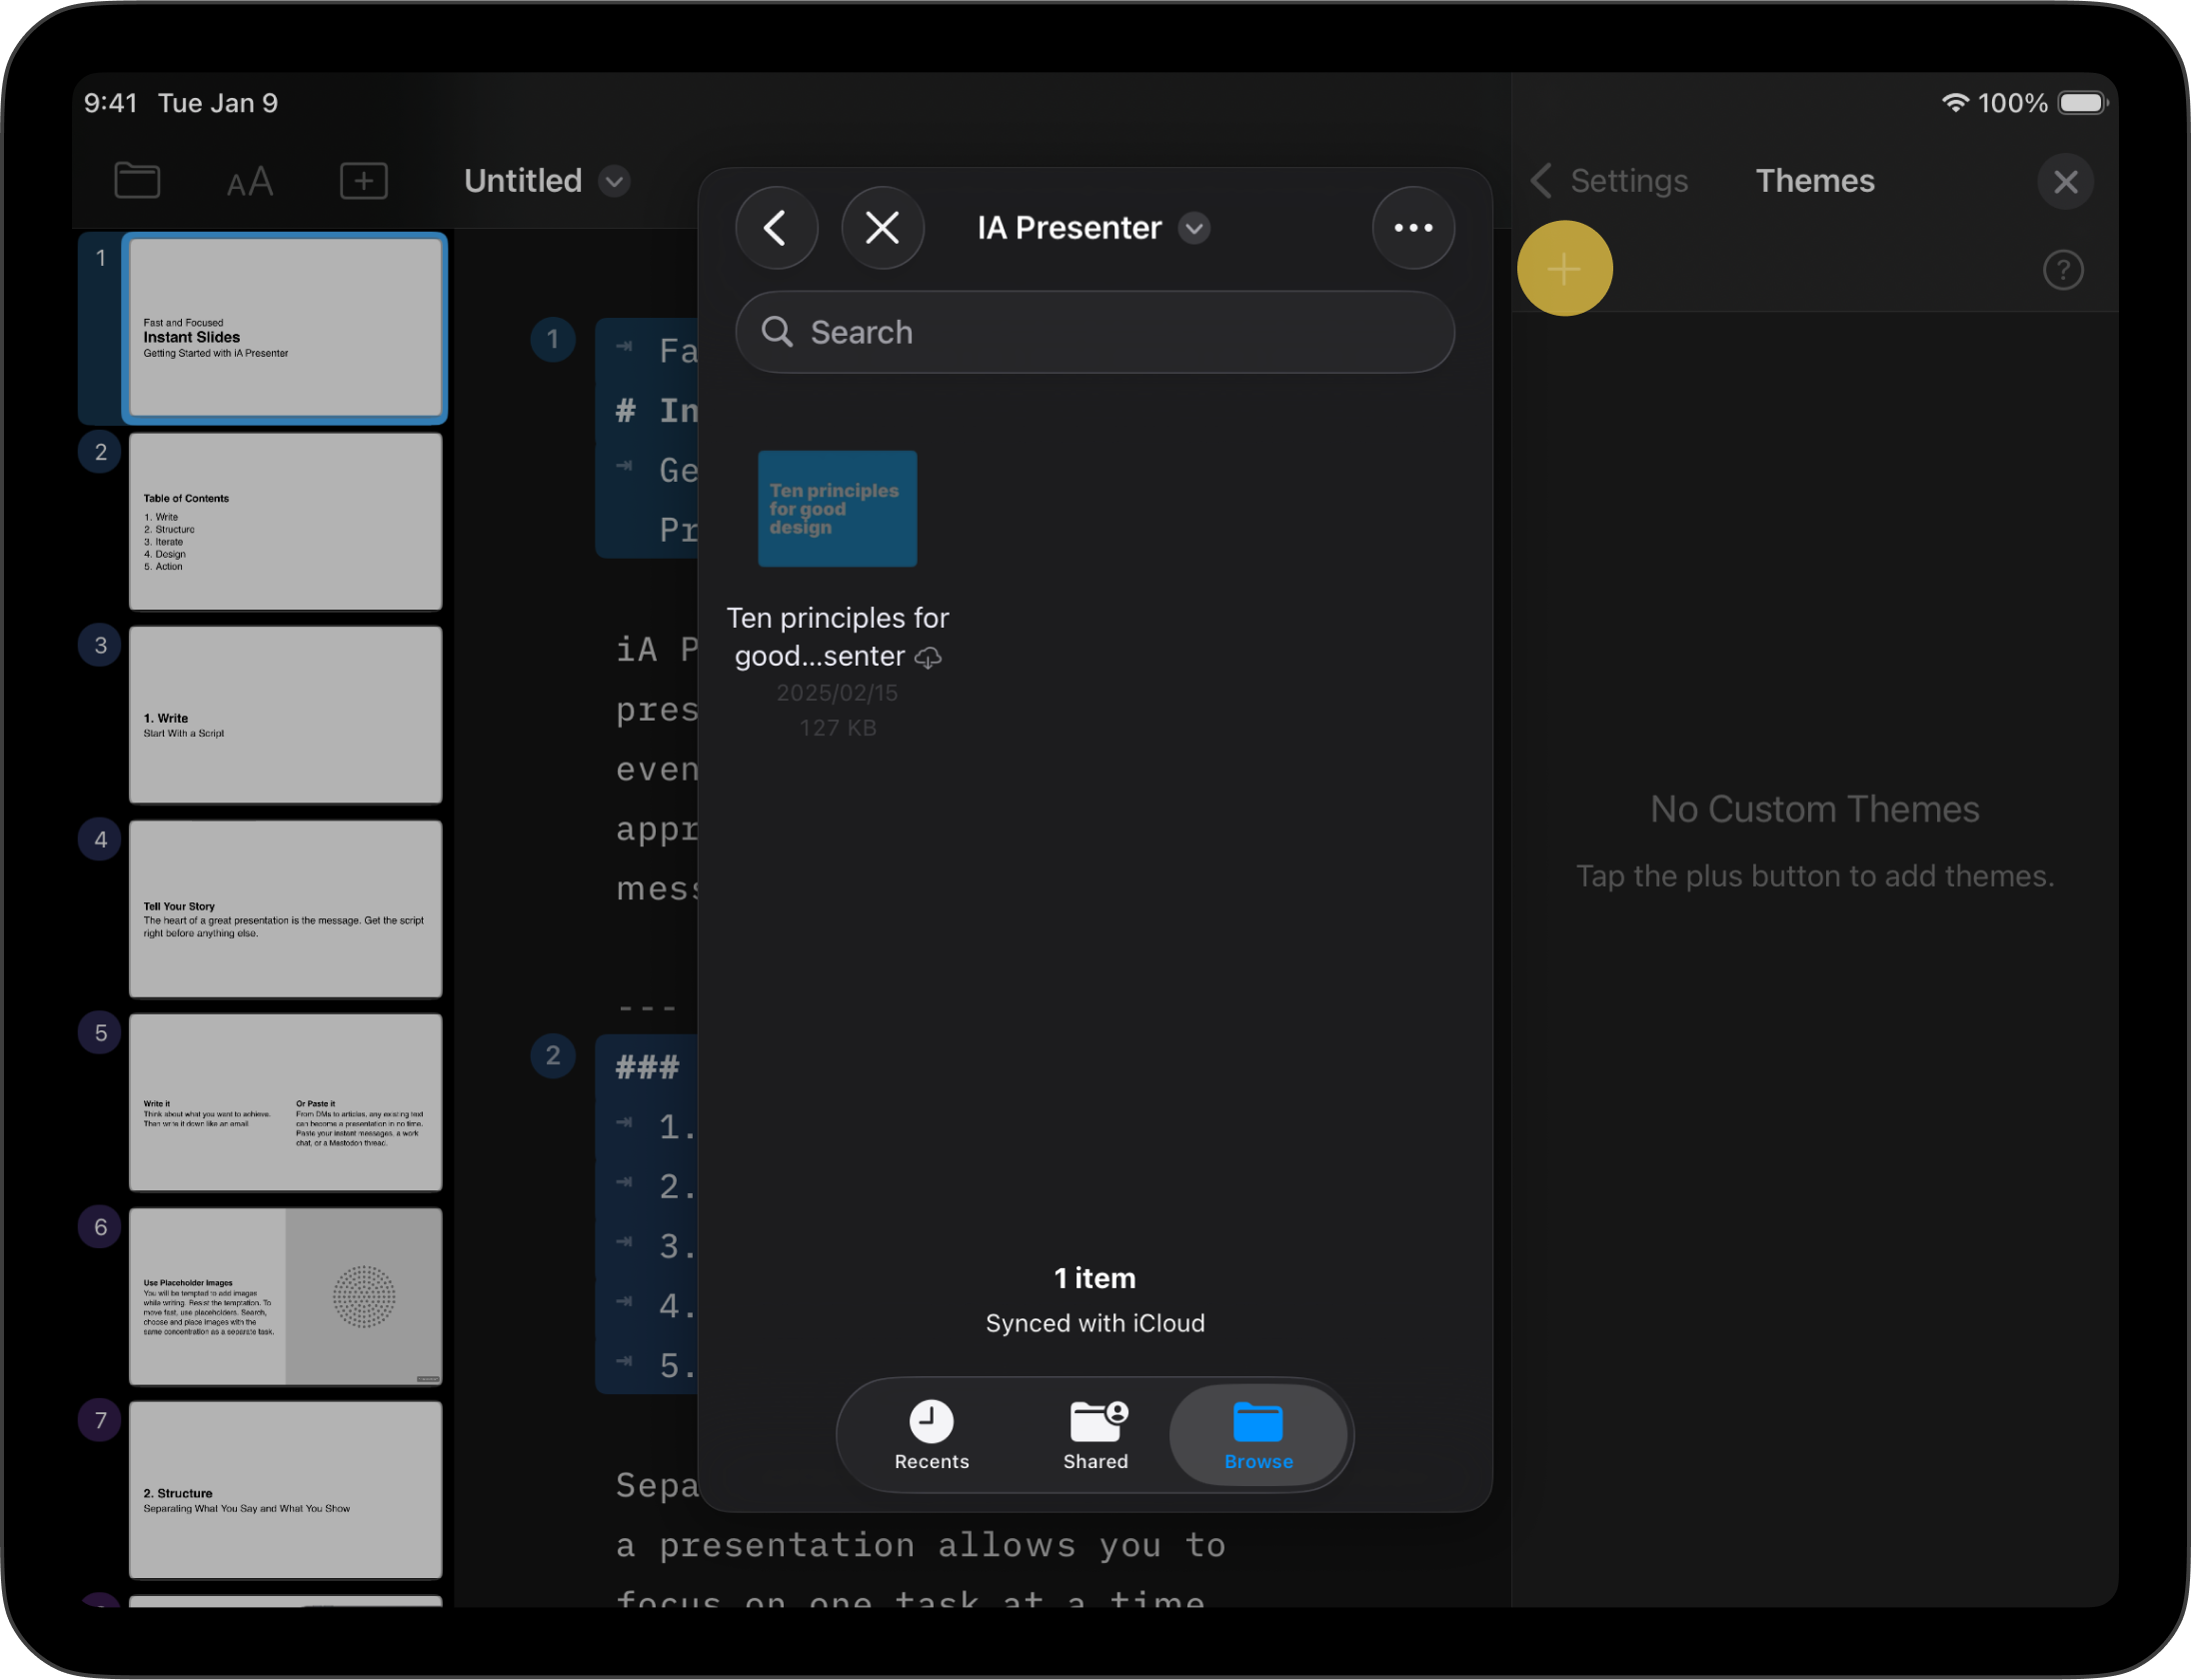Screen dimensions: 2191x1680
Task: Download file via the iCloud download icon
Action: tap(928, 658)
